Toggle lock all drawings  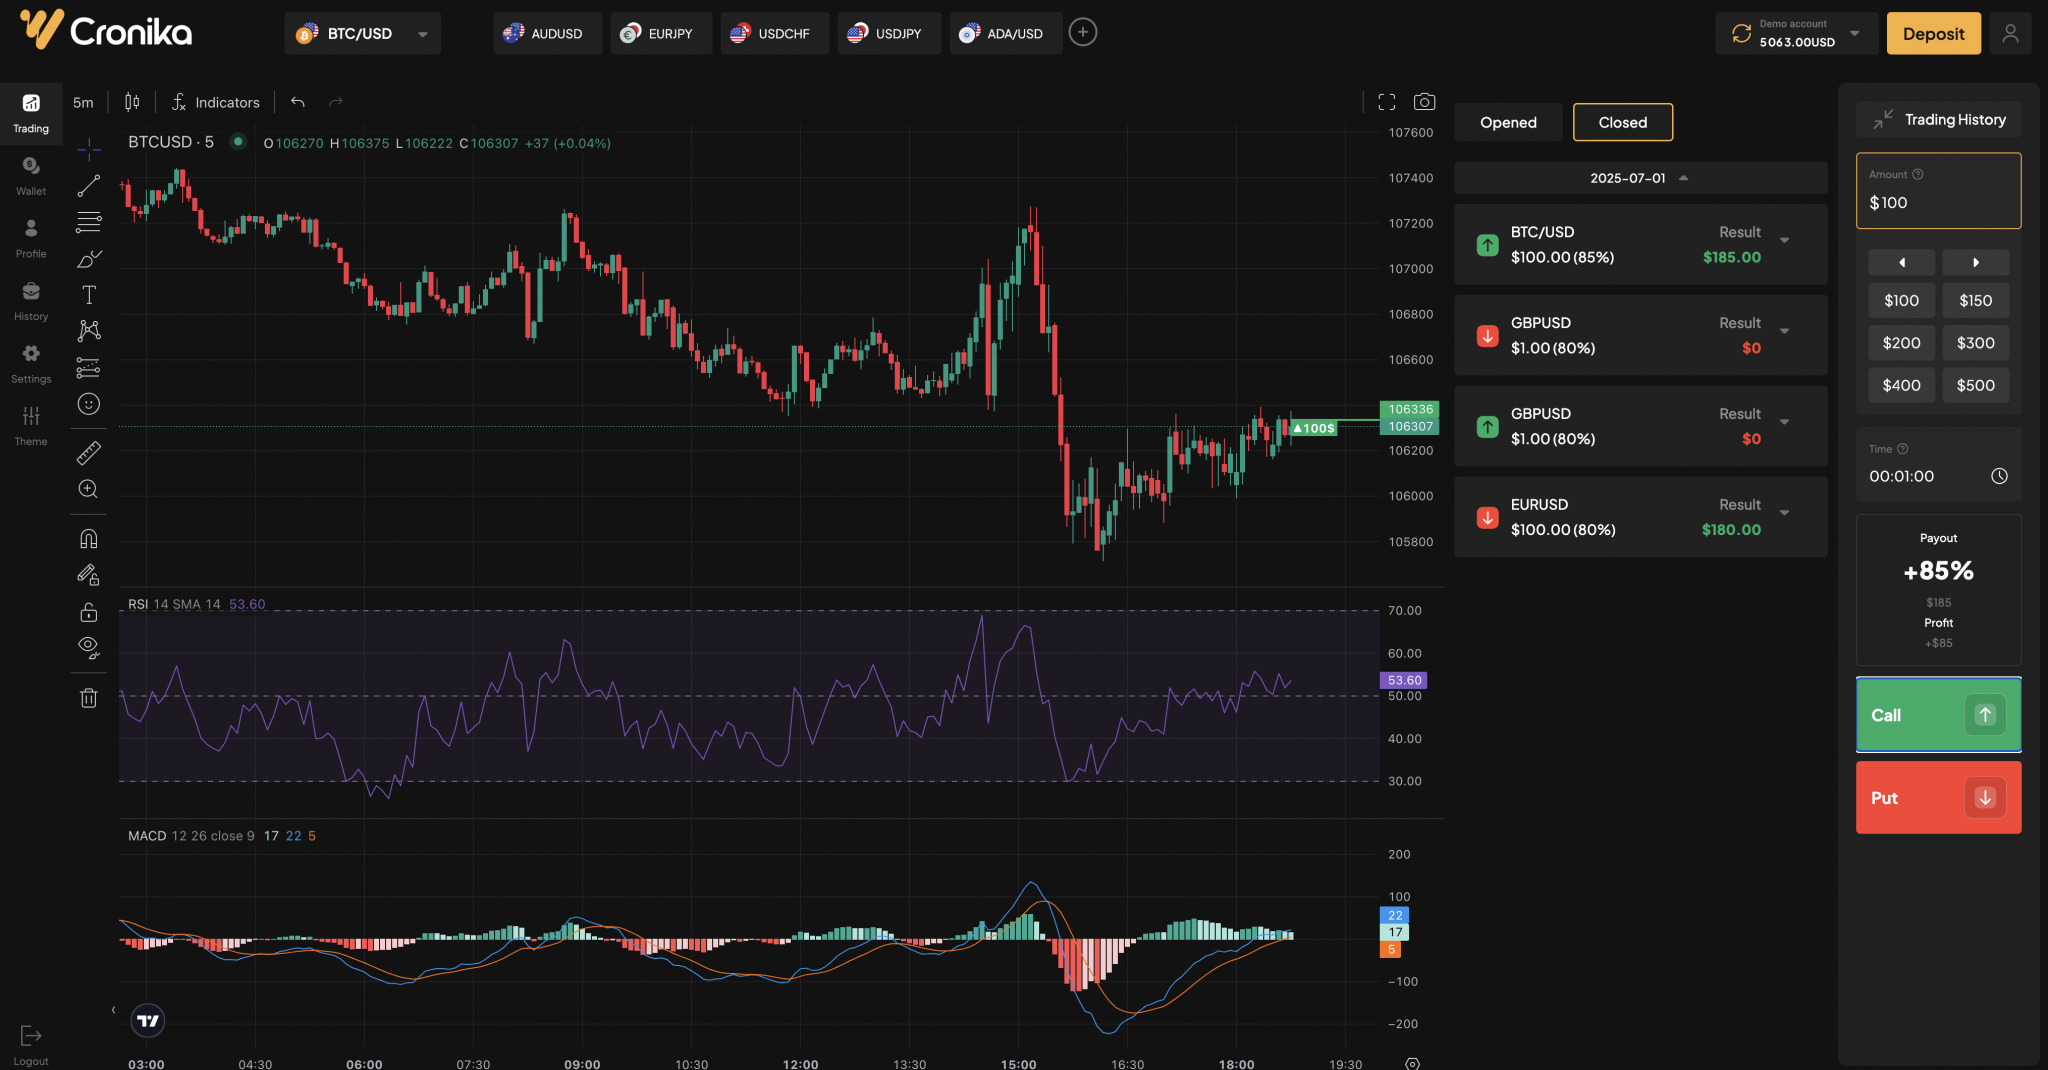click(x=89, y=612)
